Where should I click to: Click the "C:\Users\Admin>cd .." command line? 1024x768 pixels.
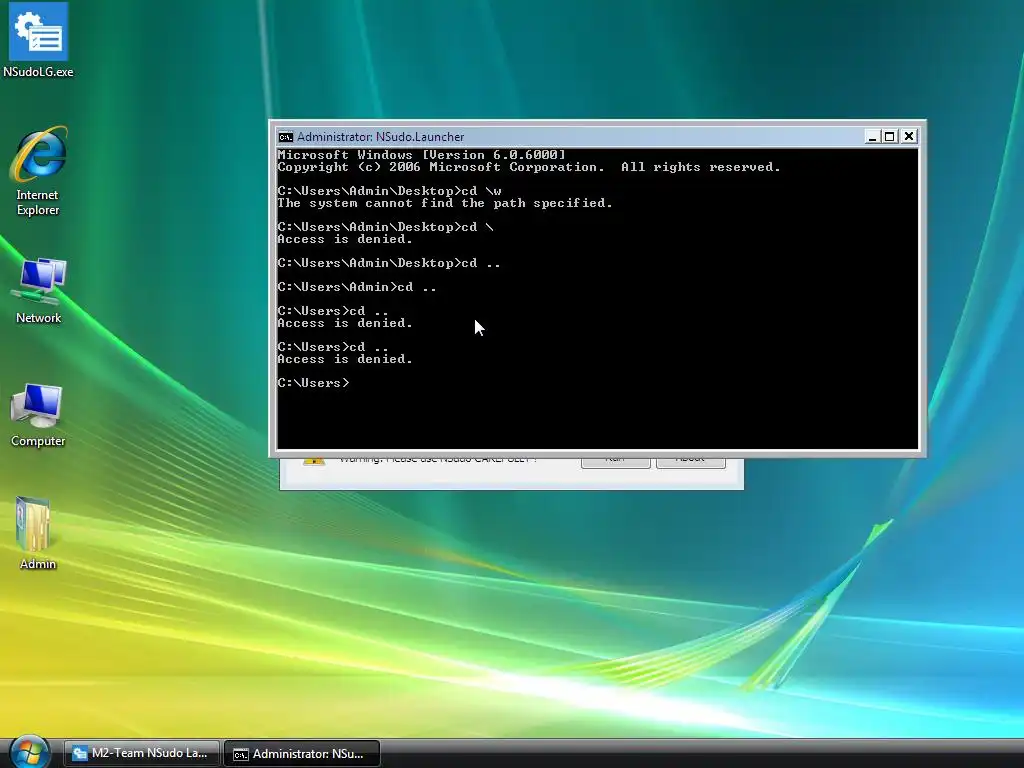[x=357, y=287]
